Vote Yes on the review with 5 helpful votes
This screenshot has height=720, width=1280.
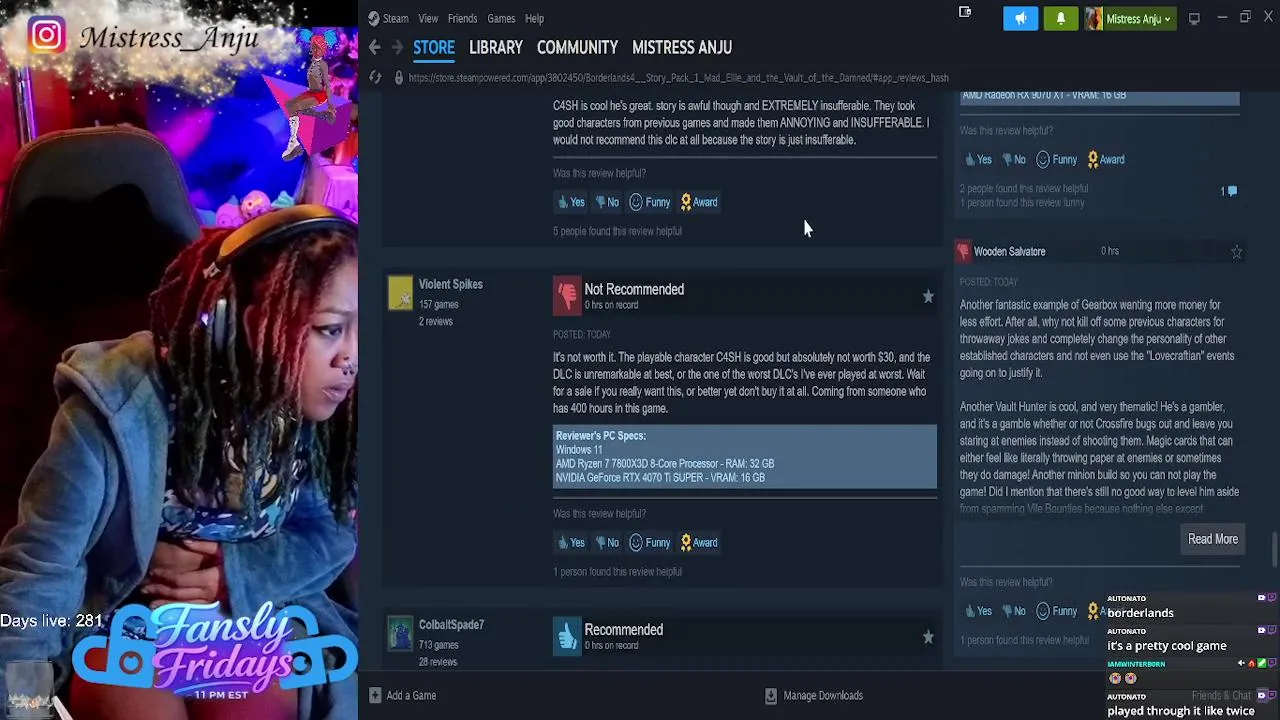[x=571, y=202]
